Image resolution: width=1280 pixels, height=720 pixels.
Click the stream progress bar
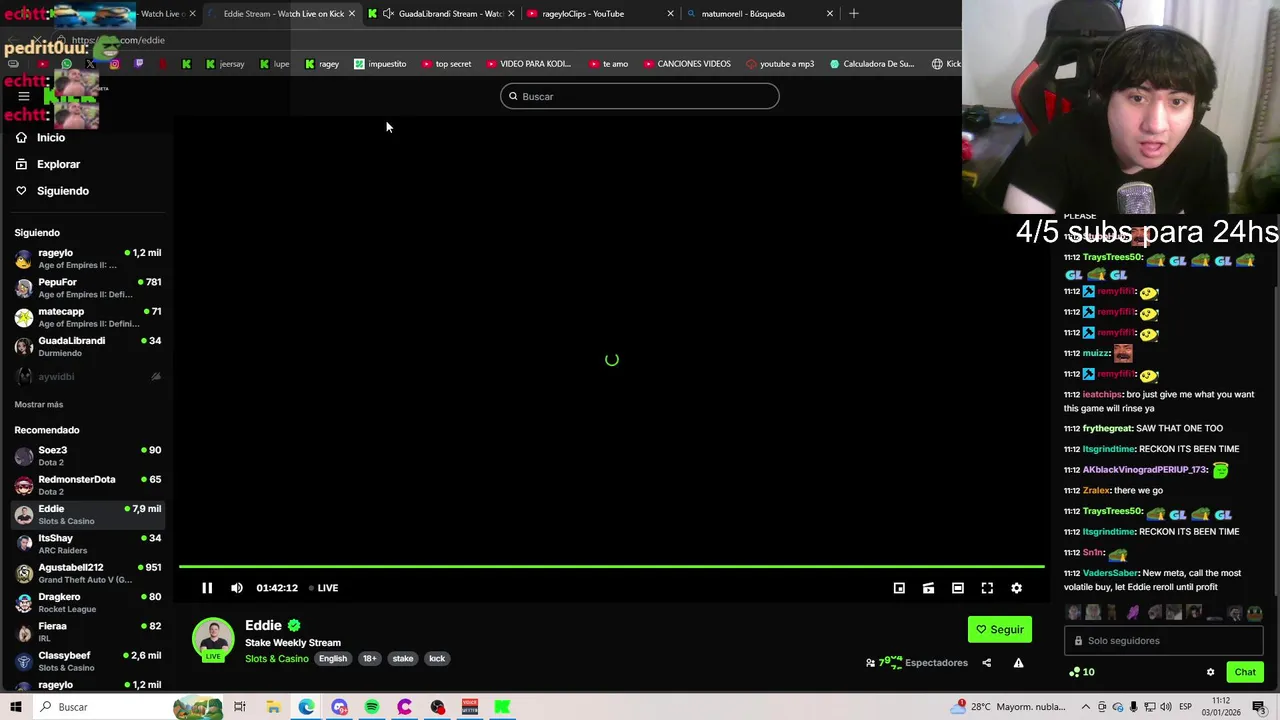click(x=611, y=567)
